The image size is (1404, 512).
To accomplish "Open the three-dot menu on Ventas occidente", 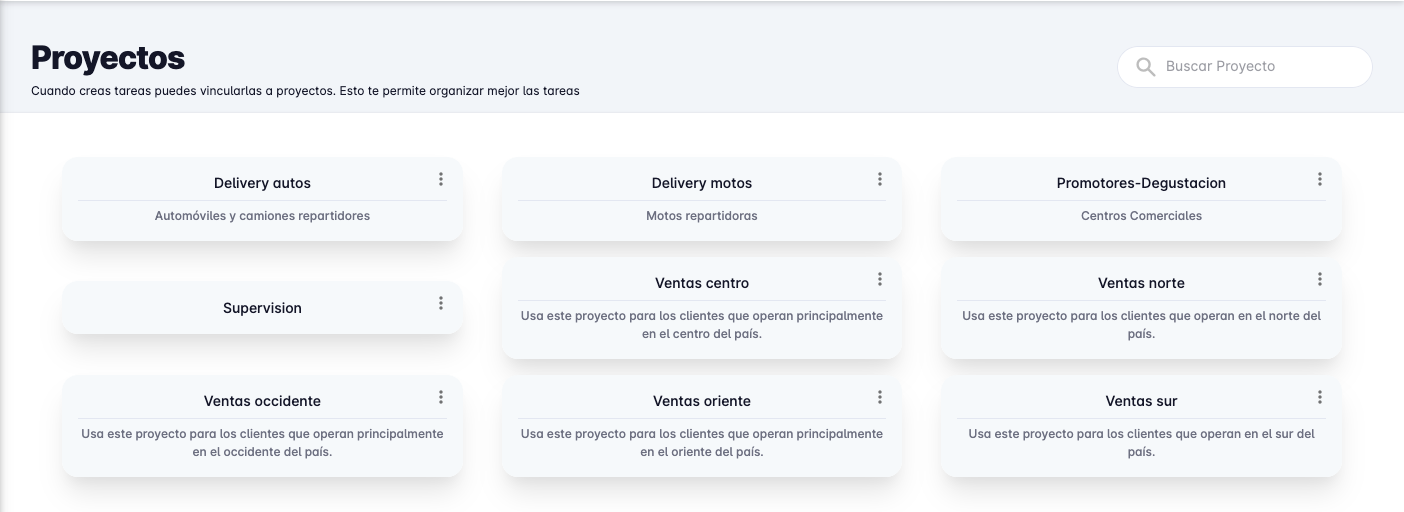I will (x=440, y=397).
